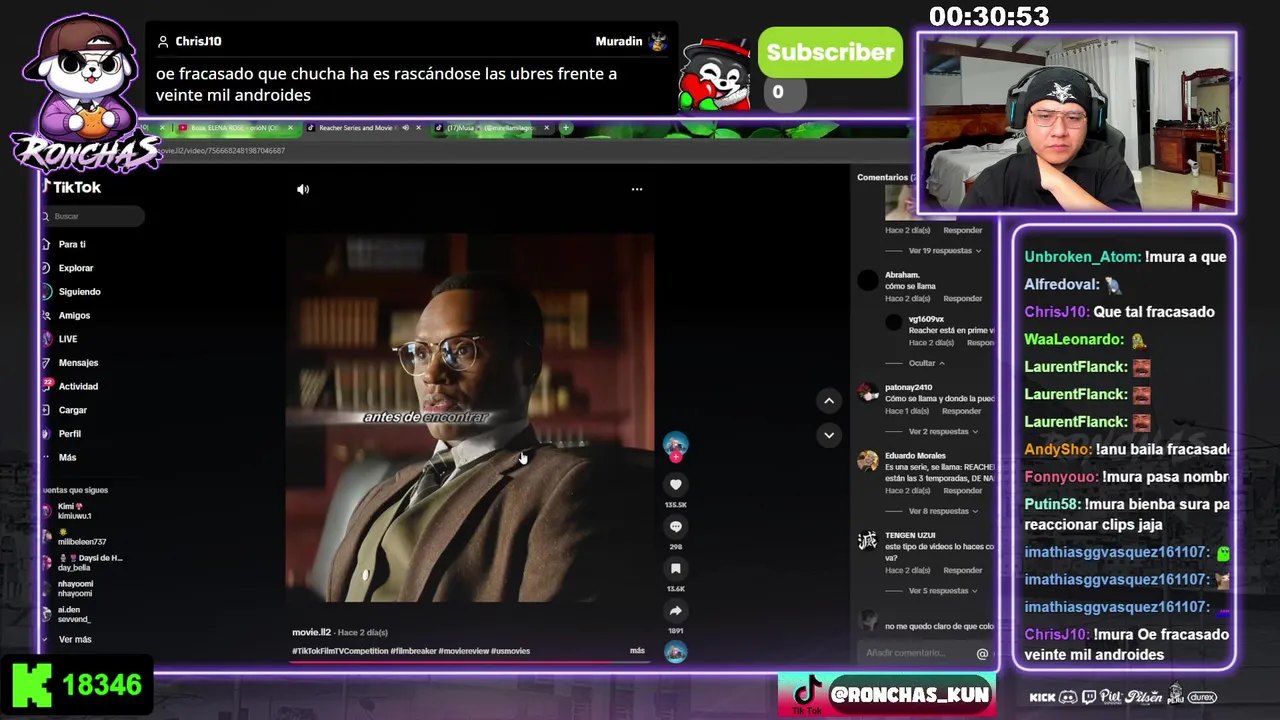The width and height of the screenshot is (1280, 720).
Task: Close the Boza, ELENA ROSE YouTube tab
Action: 290,128
